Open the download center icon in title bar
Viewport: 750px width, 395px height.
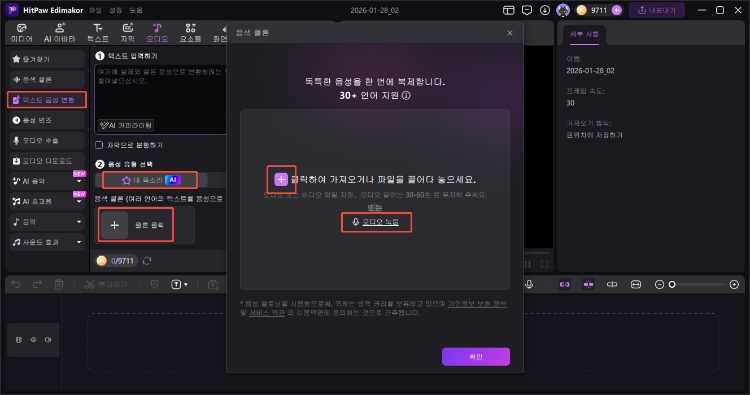point(545,10)
